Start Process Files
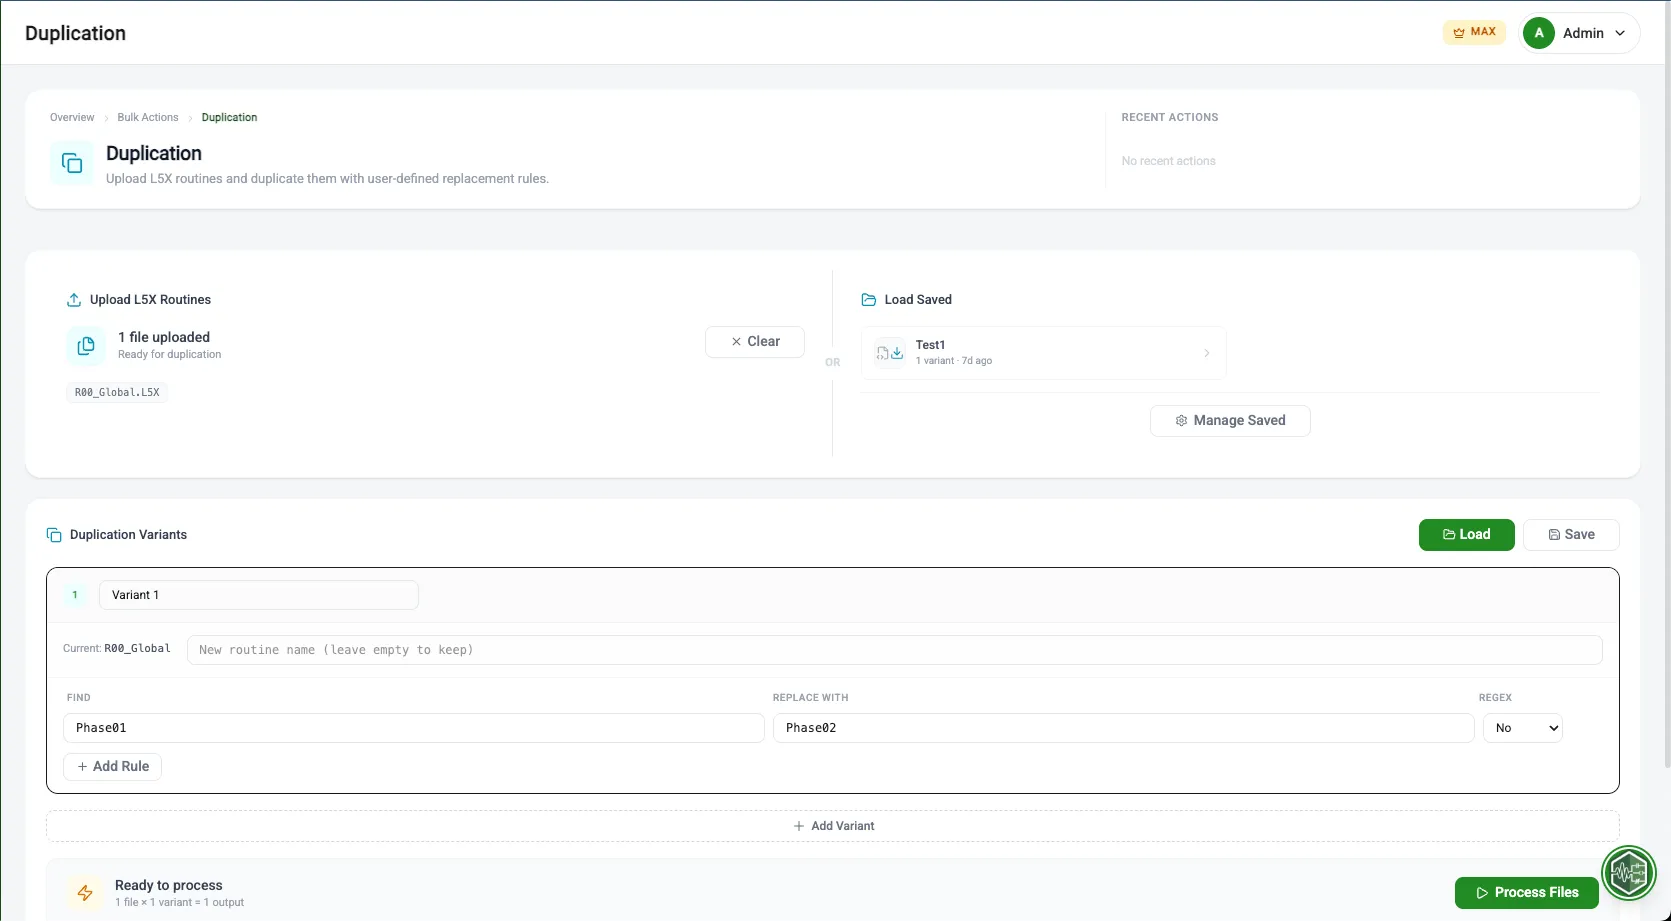 coord(1526,893)
